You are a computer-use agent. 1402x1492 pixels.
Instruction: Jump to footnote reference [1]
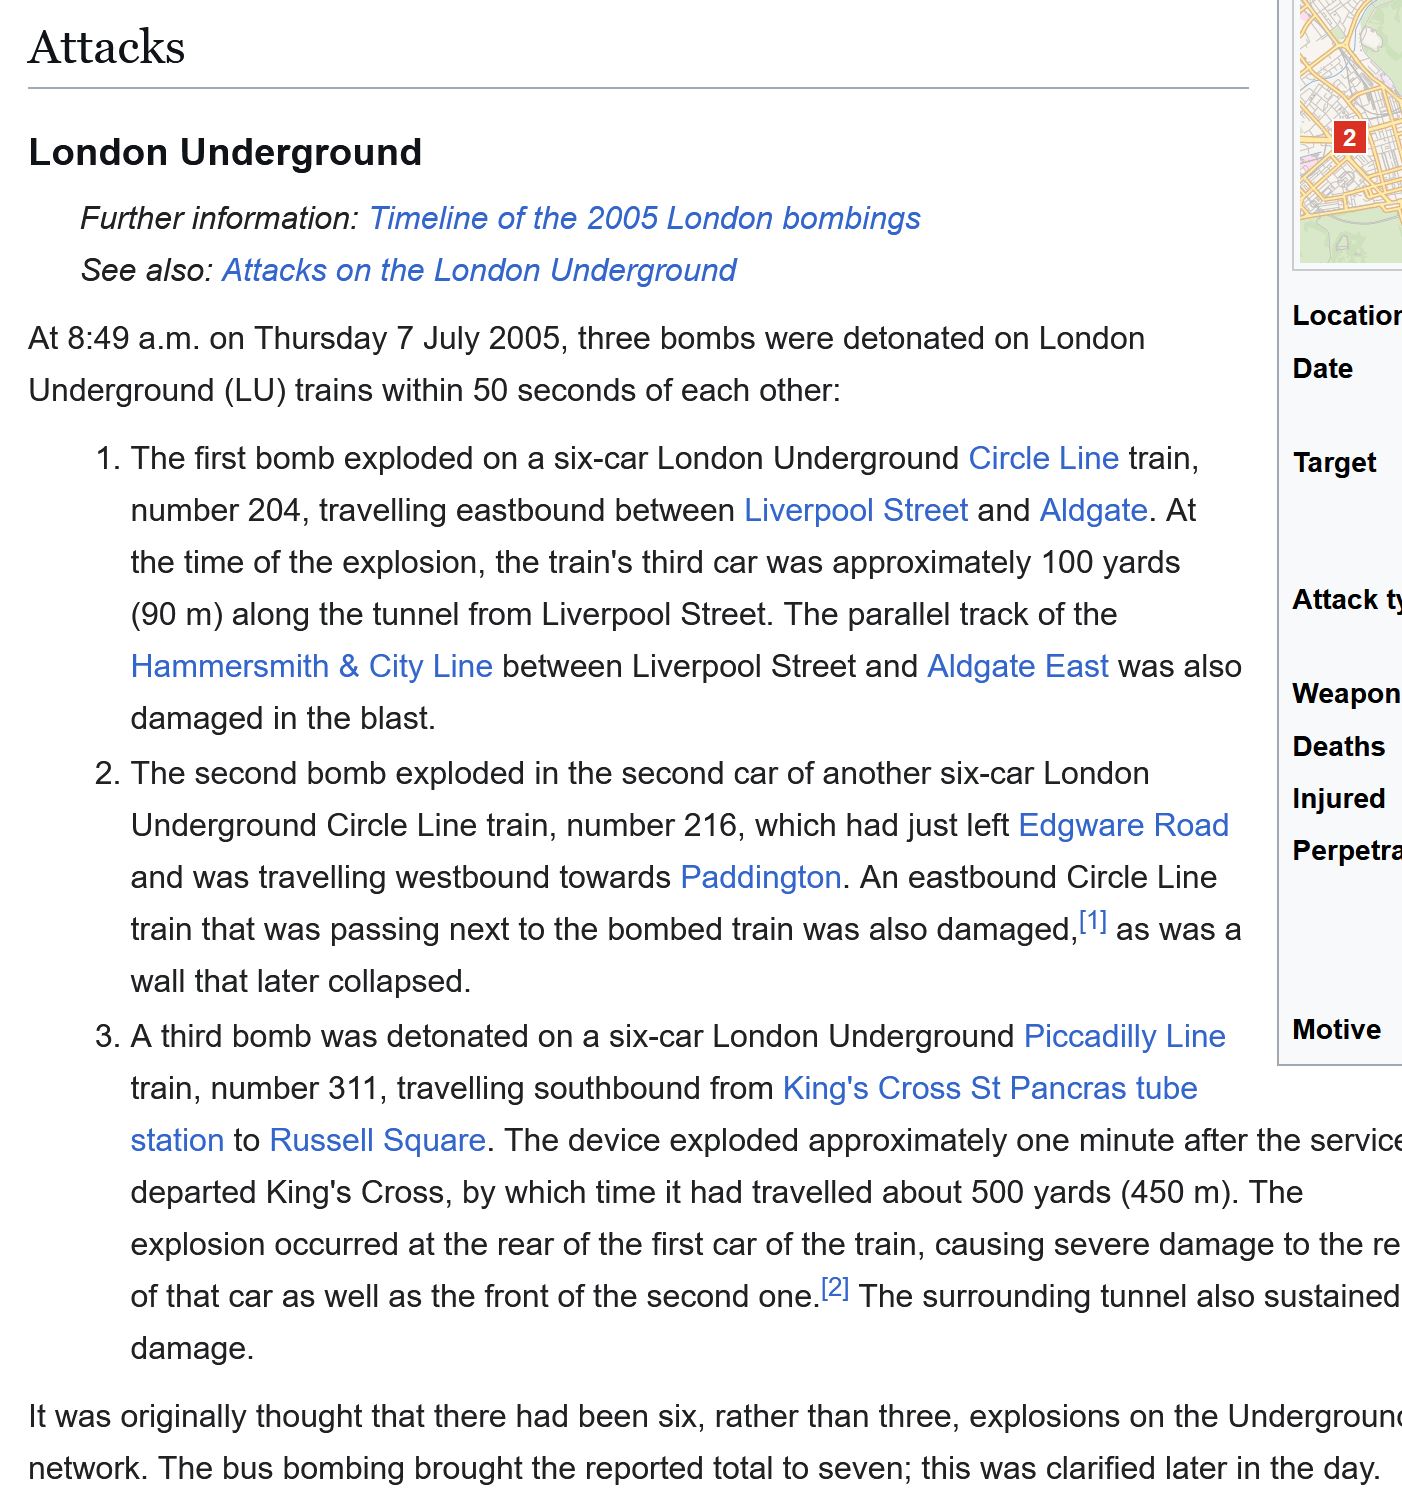click(1092, 921)
